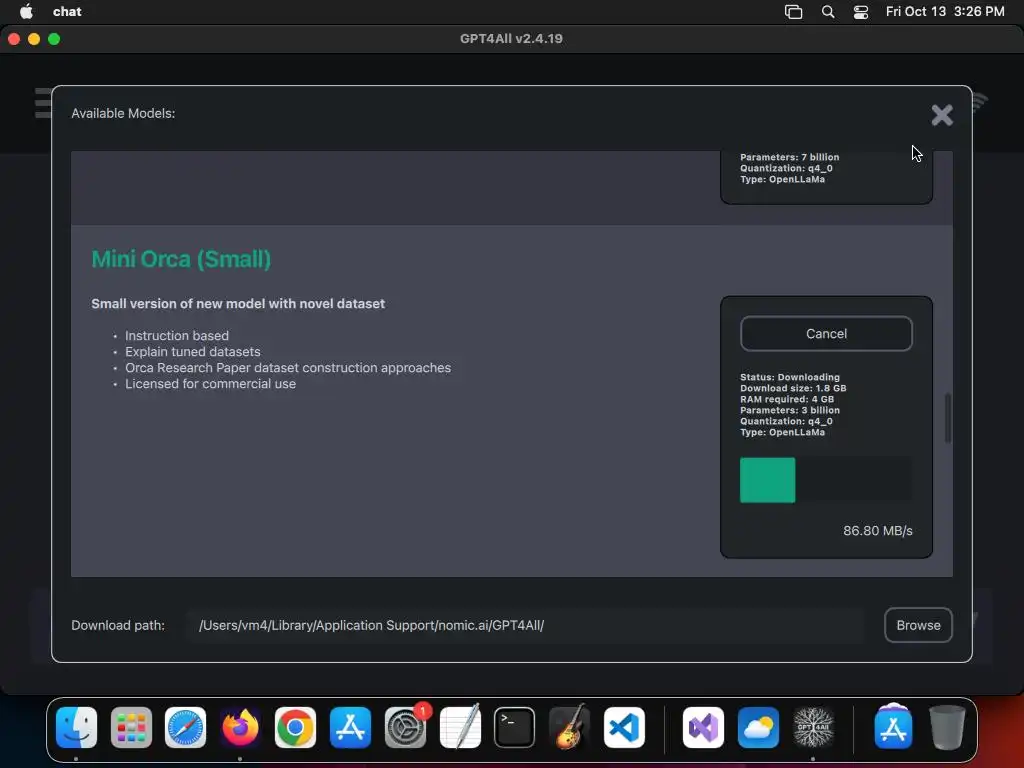Click the Mini Orca download progress bar

826,480
